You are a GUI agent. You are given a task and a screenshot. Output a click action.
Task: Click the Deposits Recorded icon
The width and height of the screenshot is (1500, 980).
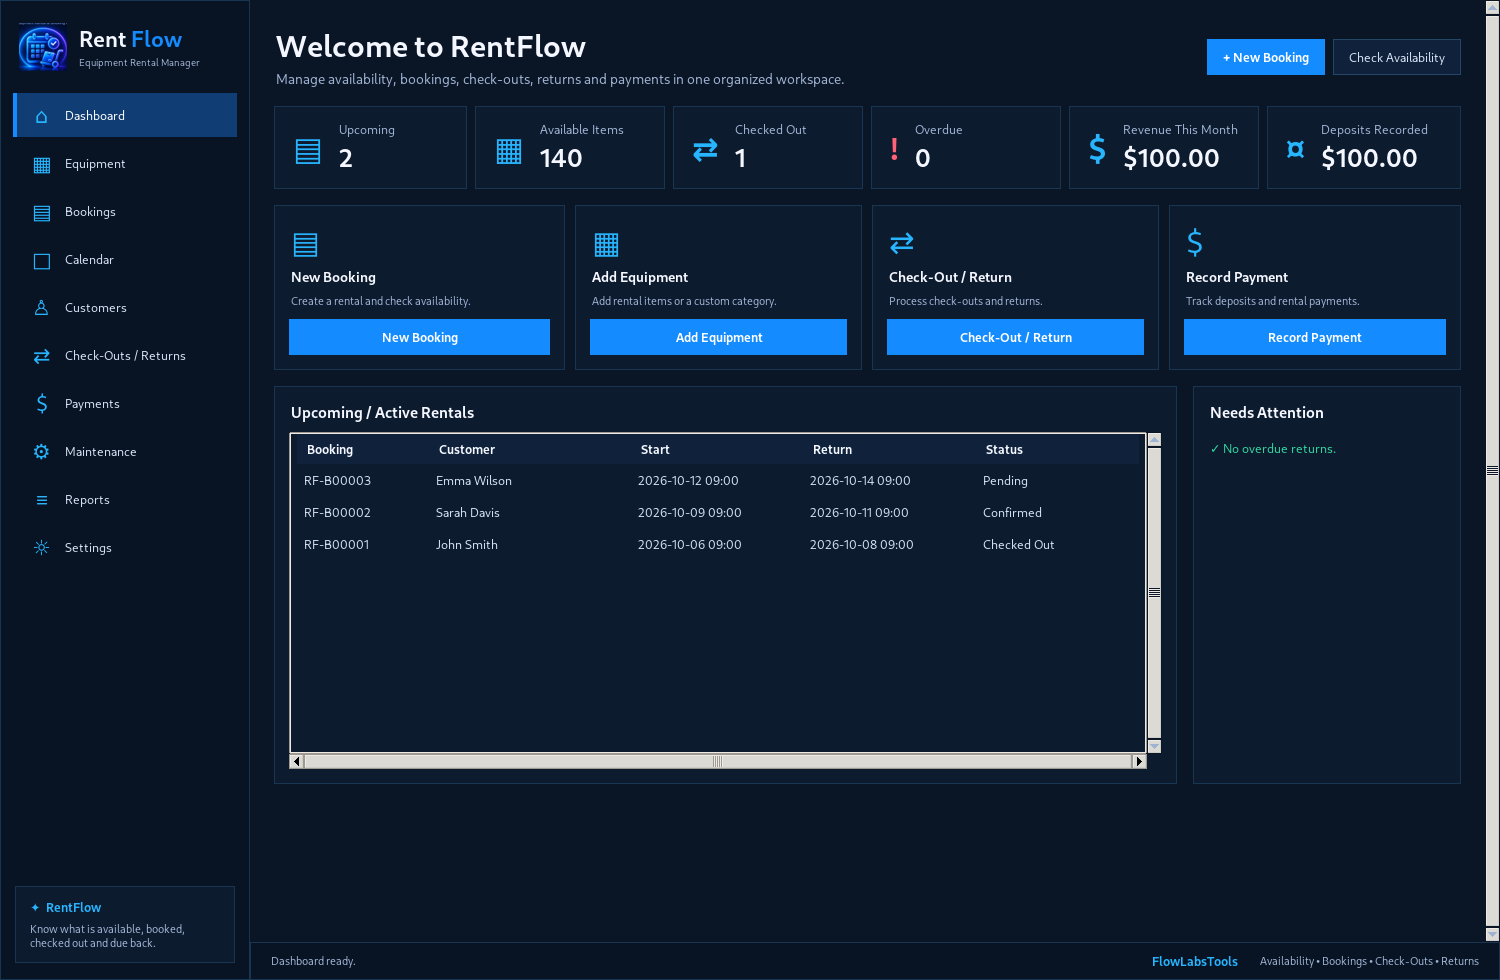[x=1295, y=149]
